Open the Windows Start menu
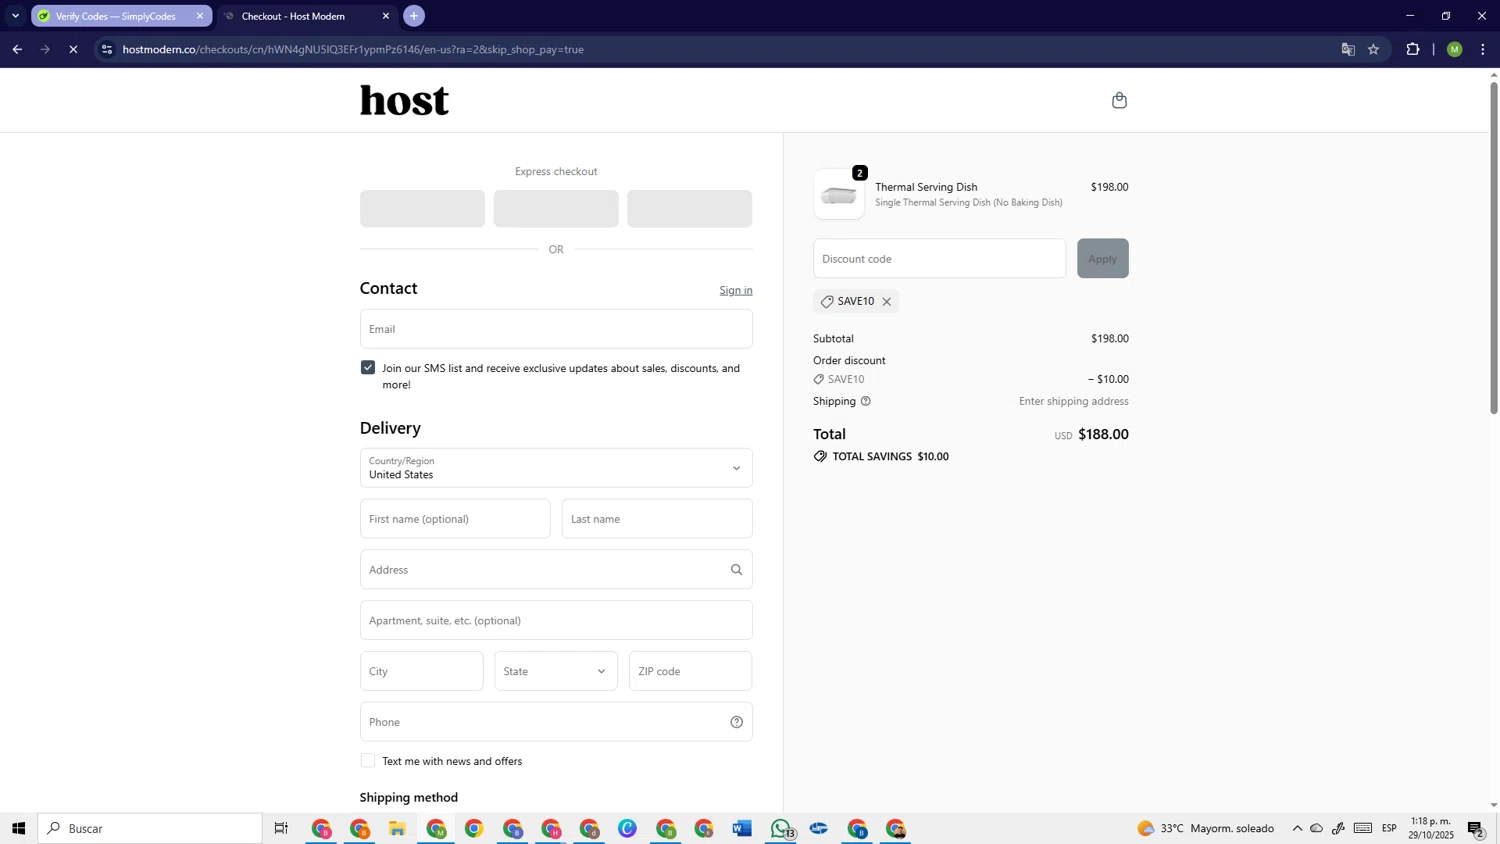The image size is (1500, 844). click(18, 828)
